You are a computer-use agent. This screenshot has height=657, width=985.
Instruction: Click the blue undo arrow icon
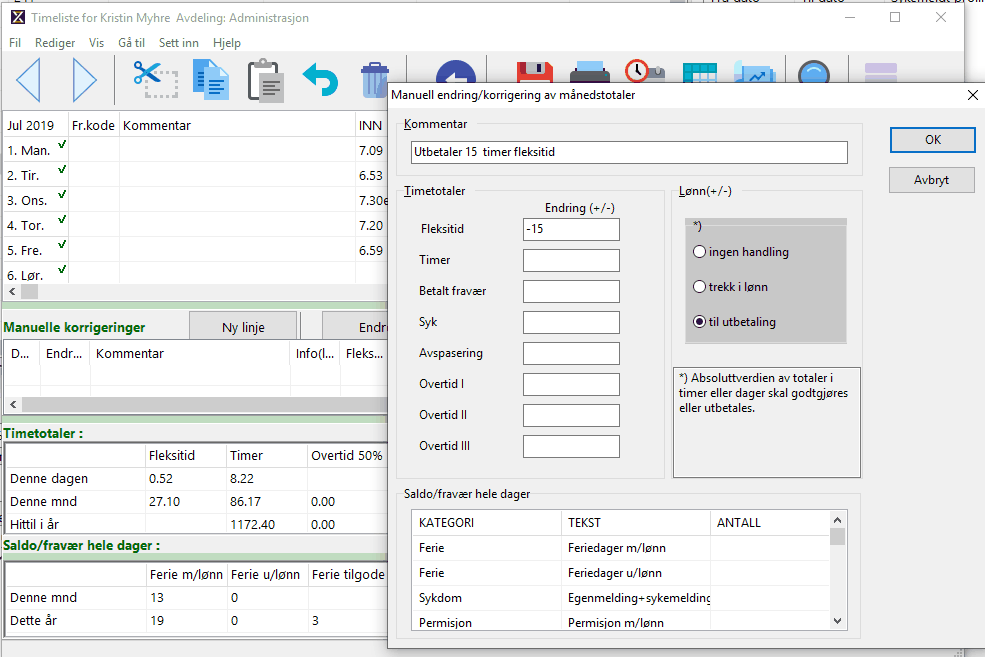321,80
